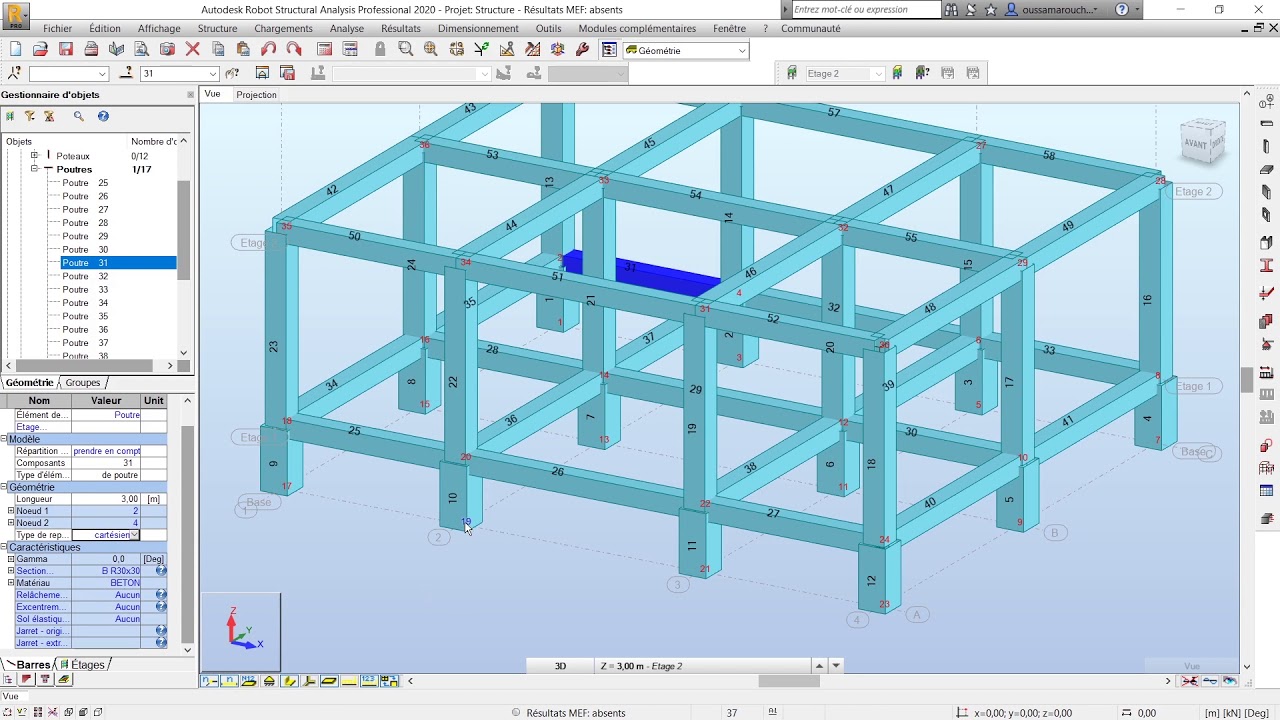Click the filter funnel icon in object manager
Screen dimensions: 1280x720
click(x=30, y=117)
